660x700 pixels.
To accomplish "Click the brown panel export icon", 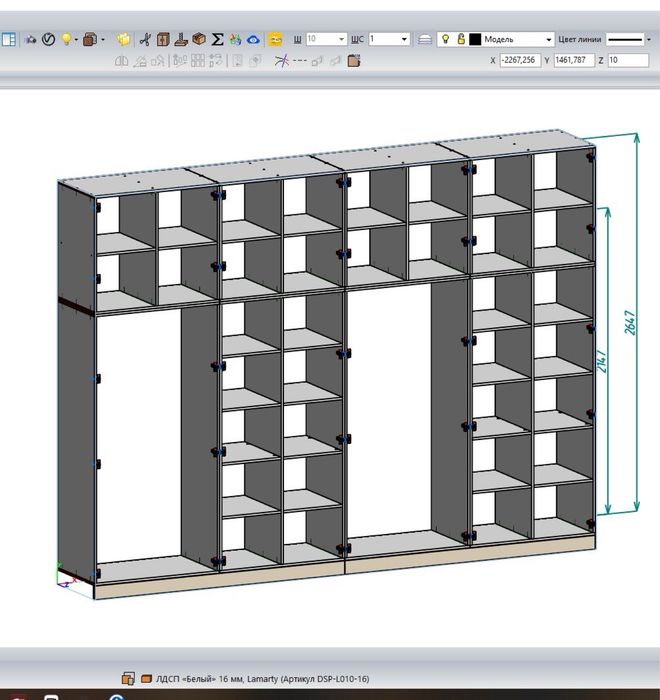I will [x=354, y=61].
